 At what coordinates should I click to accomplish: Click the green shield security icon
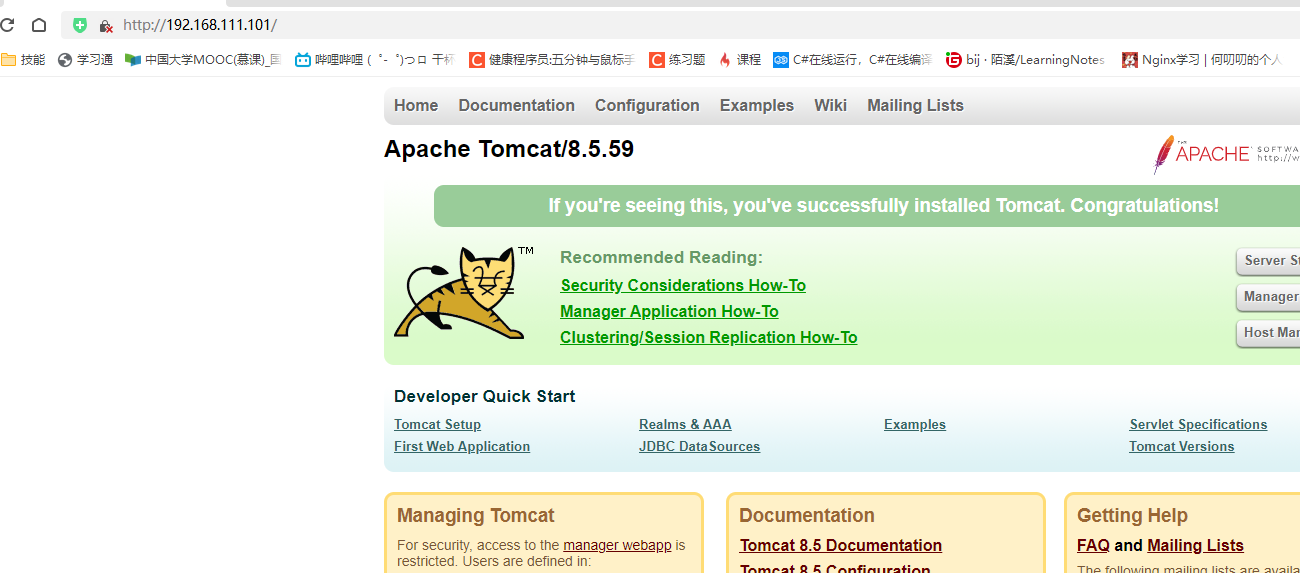80,25
